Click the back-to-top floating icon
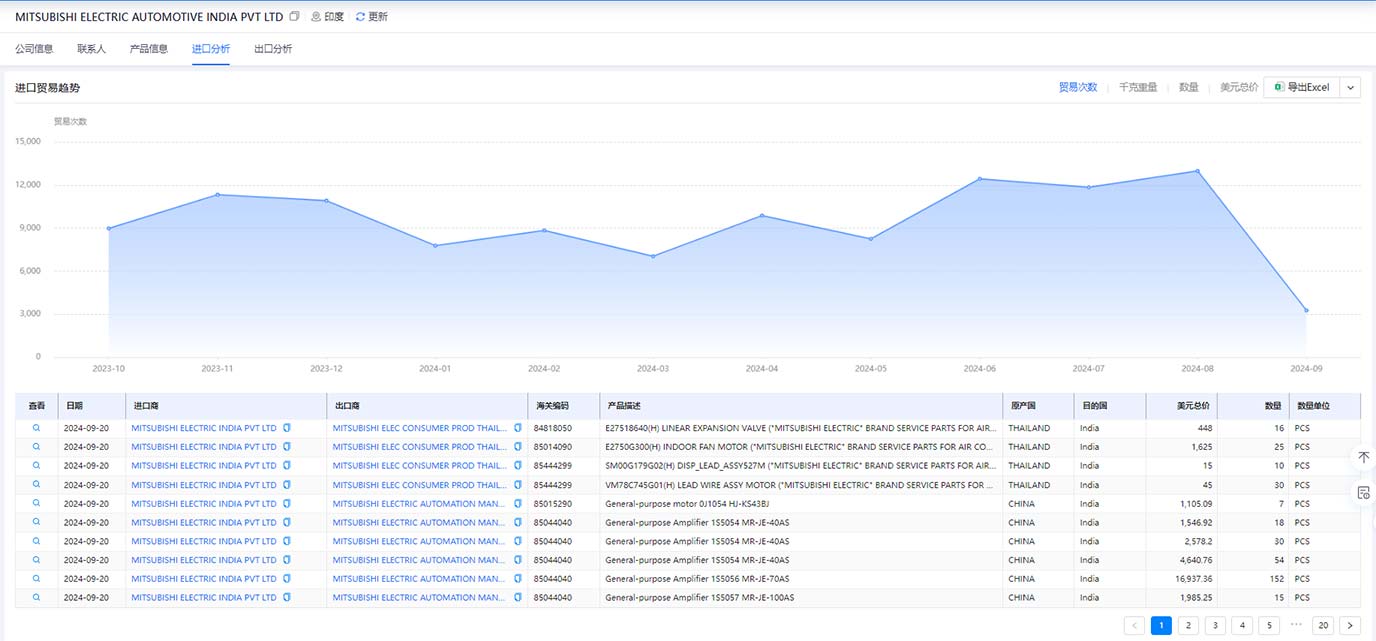The height and width of the screenshot is (641, 1376). (x=1363, y=457)
